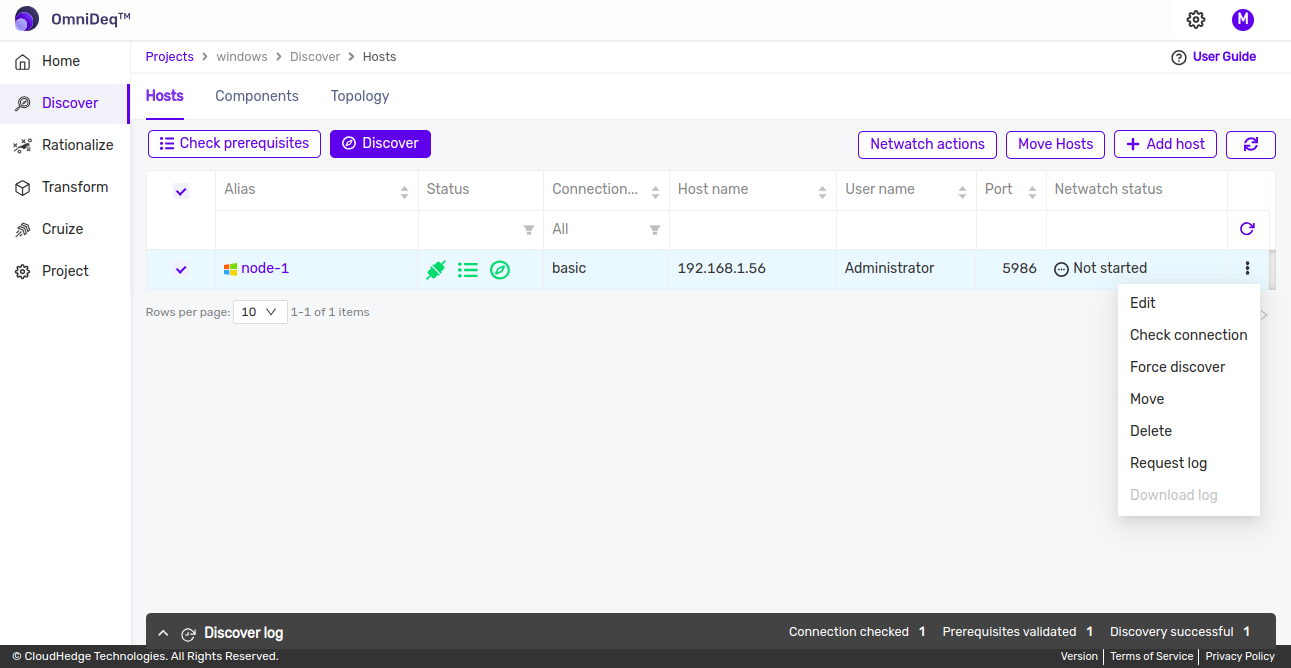
Task: Click the purple Discover button
Action: (381, 144)
